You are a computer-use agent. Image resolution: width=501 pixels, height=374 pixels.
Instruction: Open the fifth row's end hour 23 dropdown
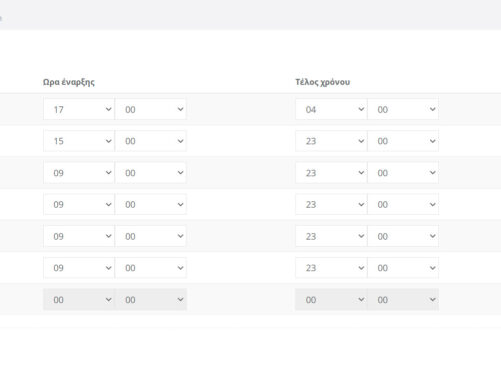pos(331,236)
